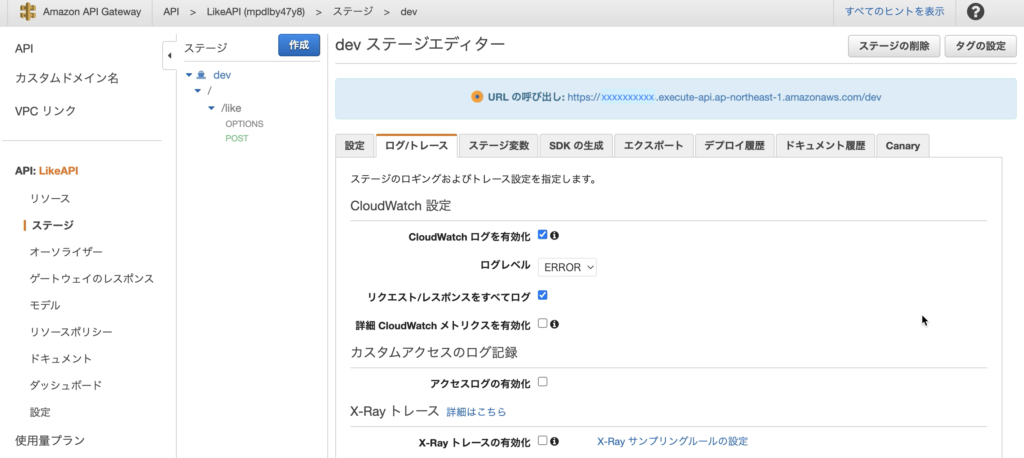Viewport: 1024px width, 458px height.
Task: Open the ドキュメント履歴 tab
Action: [825, 146]
